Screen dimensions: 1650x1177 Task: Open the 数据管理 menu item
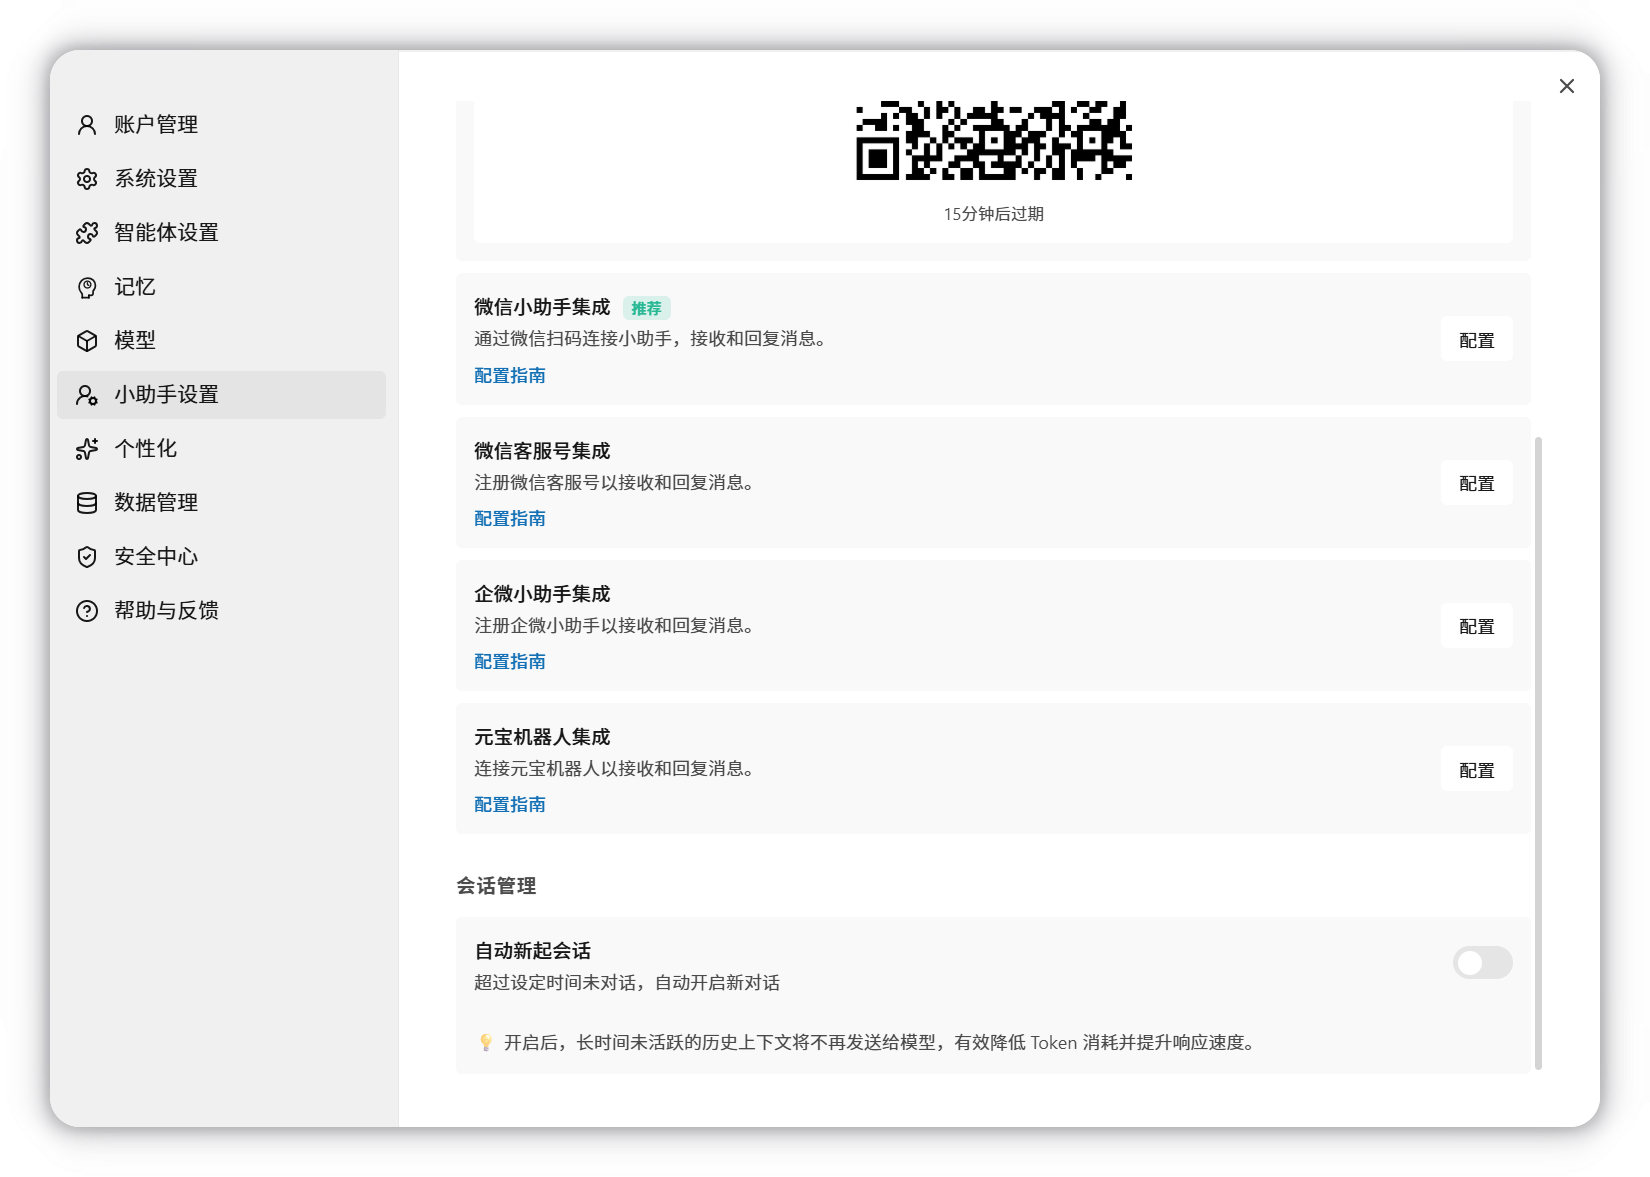point(221,503)
